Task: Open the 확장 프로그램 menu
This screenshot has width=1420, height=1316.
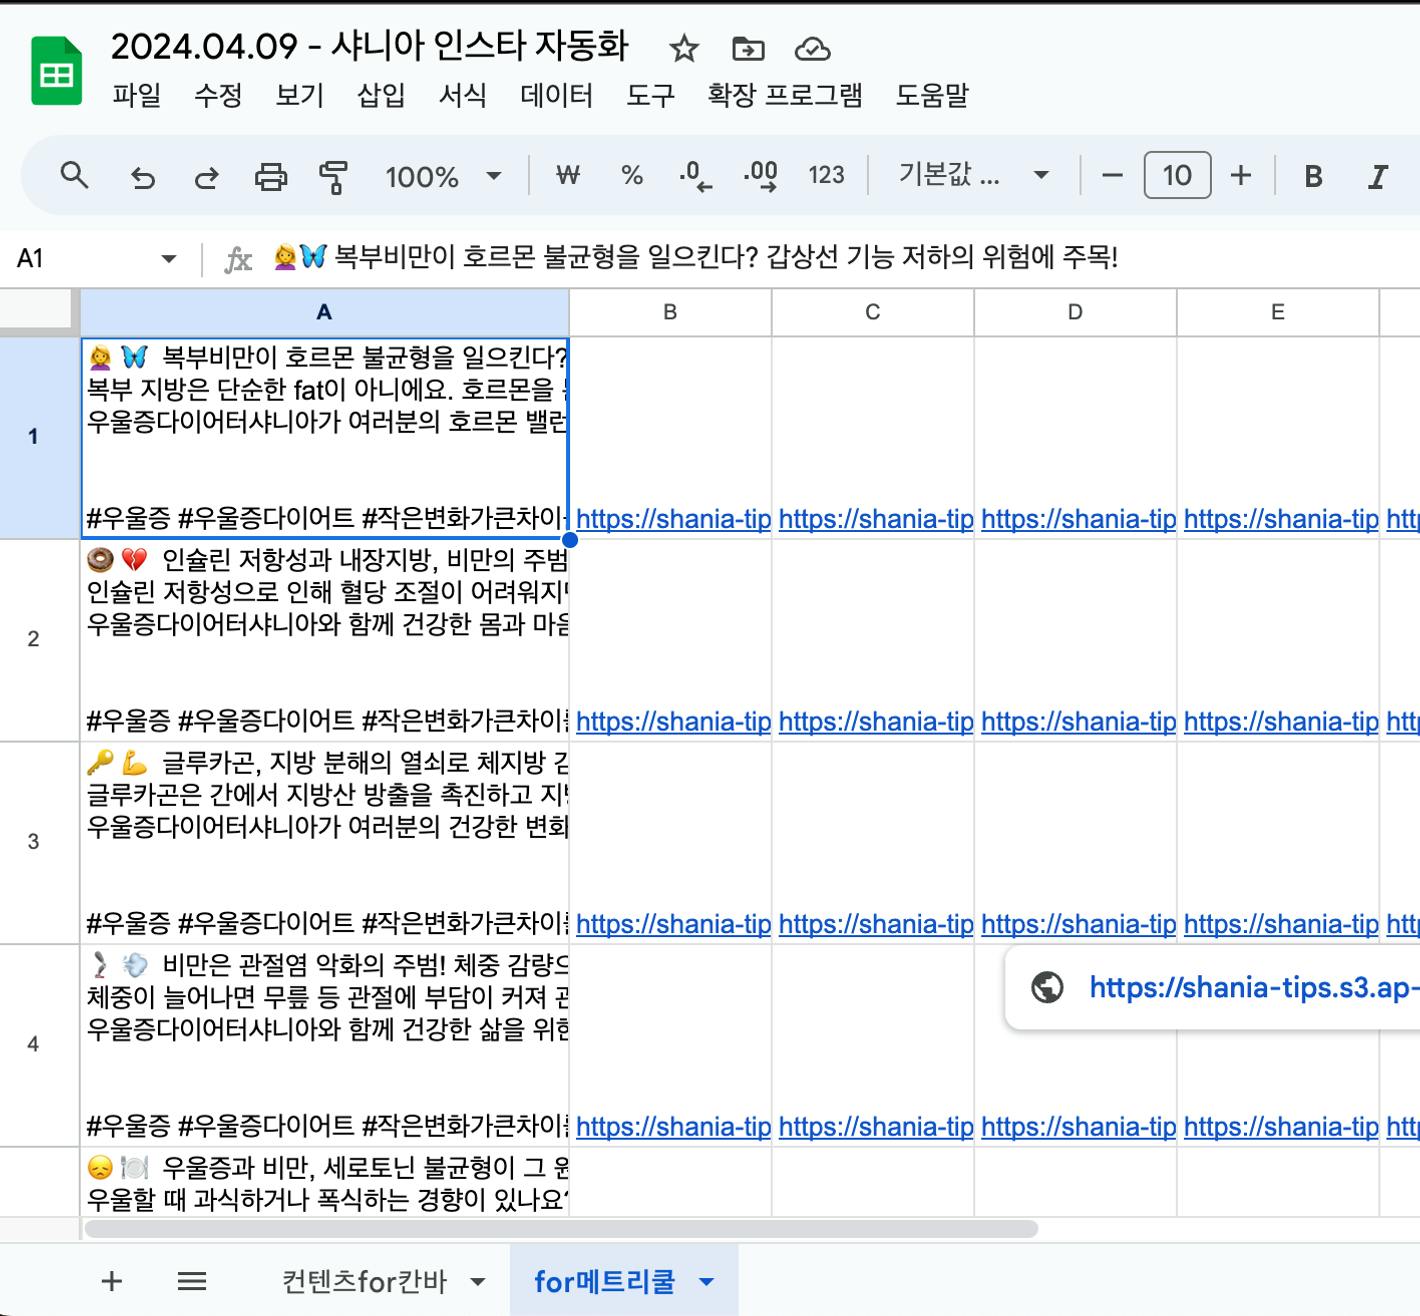Action: click(x=784, y=95)
